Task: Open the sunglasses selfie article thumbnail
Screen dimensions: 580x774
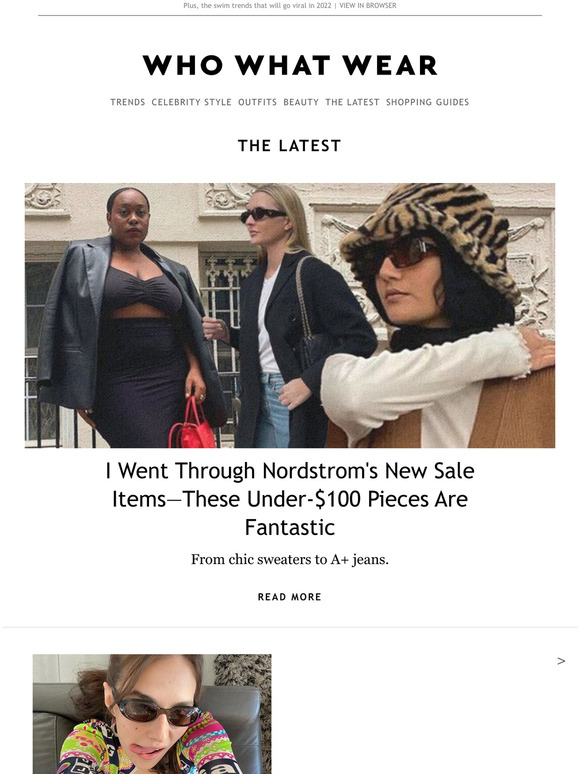Action: pos(152,714)
